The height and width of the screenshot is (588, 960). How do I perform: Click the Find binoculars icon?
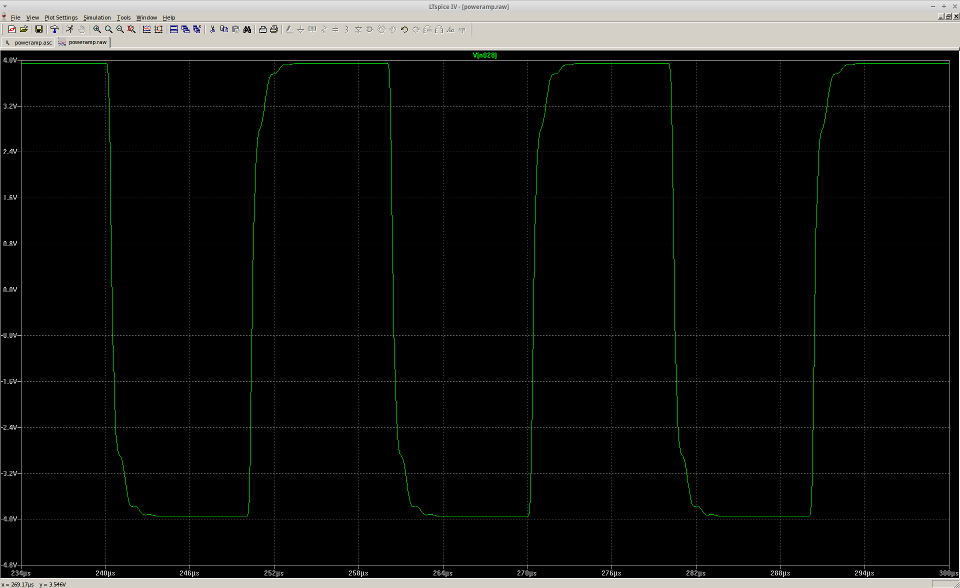click(247, 29)
